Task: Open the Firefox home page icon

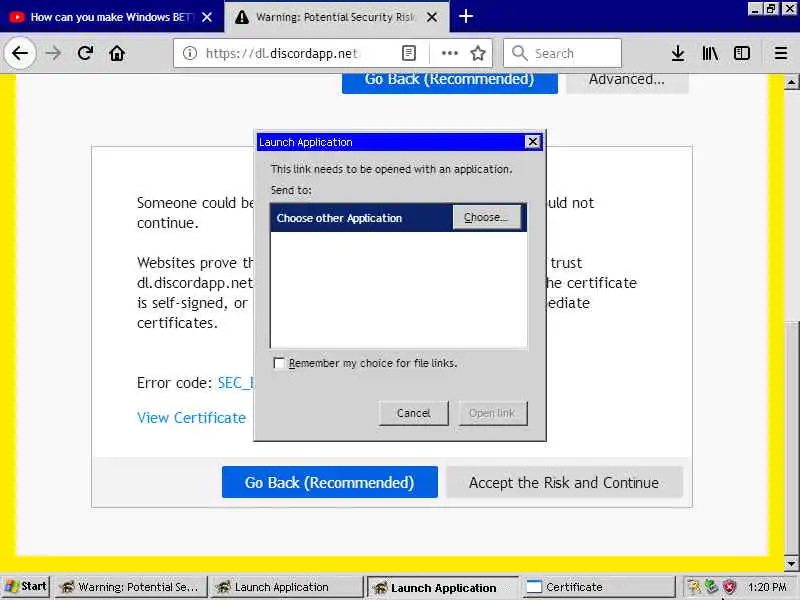Action: [117, 53]
